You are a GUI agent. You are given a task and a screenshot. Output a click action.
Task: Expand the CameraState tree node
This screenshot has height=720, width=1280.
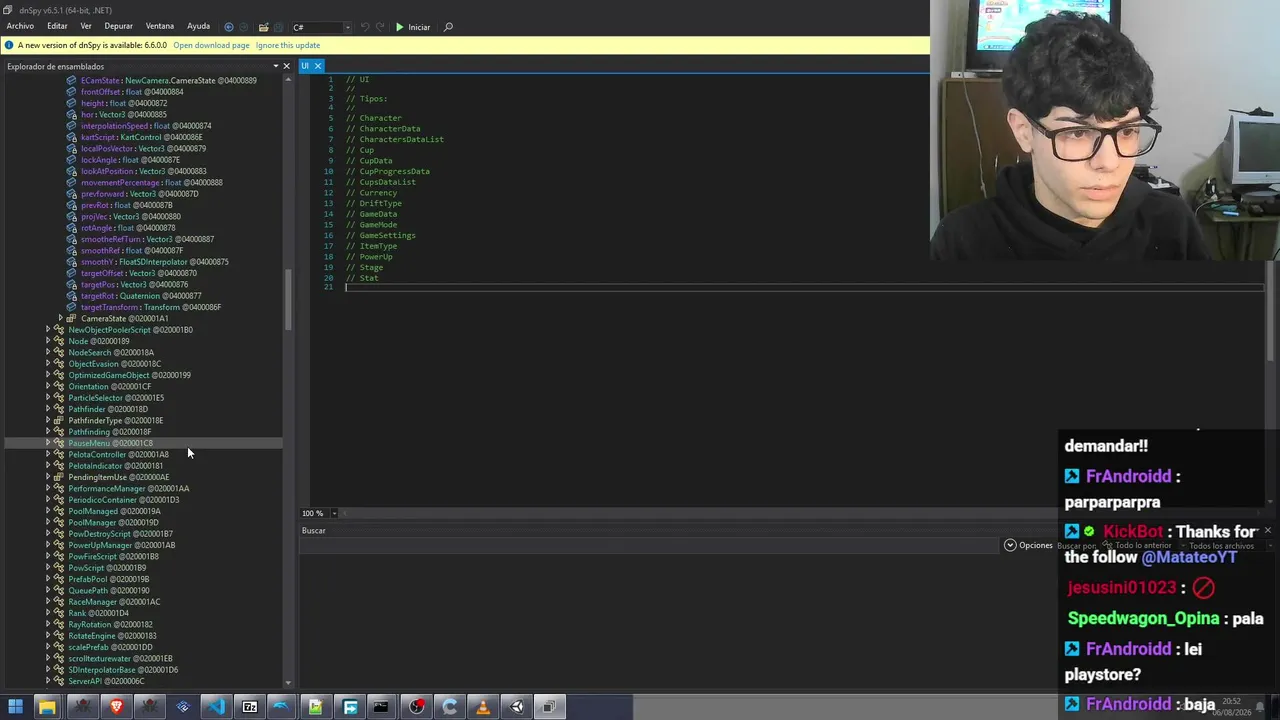tap(60, 318)
